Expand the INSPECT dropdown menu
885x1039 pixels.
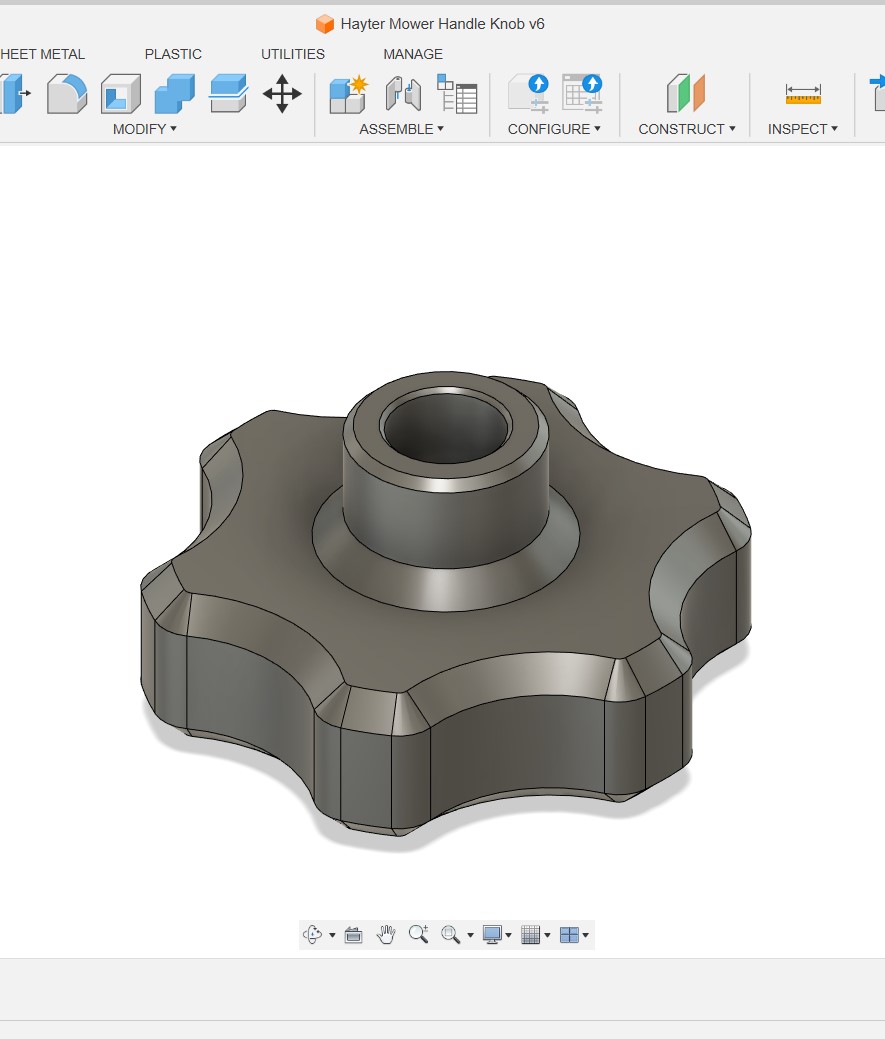pyautogui.click(x=802, y=129)
